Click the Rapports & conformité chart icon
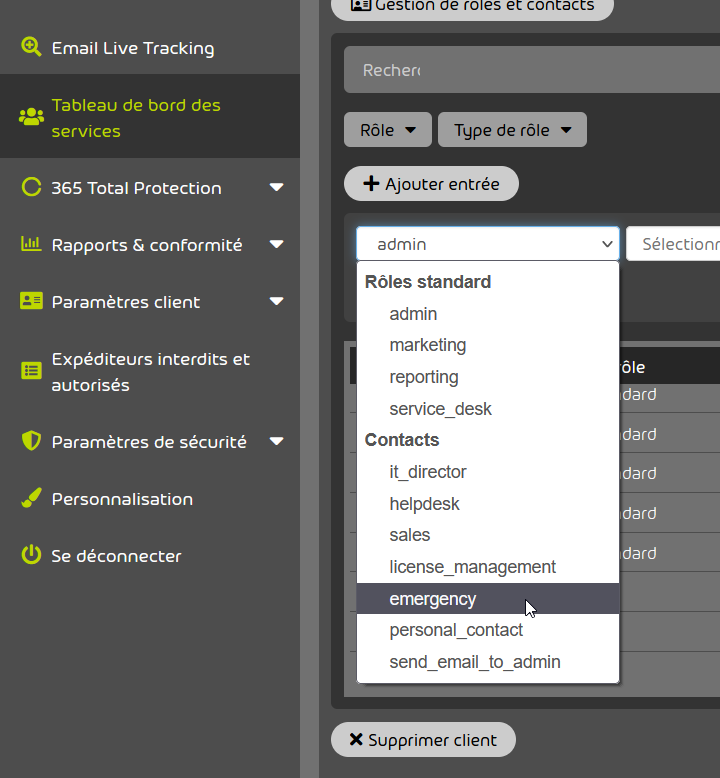Image resolution: width=720 pixels, height=778 pixels. (31, 244)
